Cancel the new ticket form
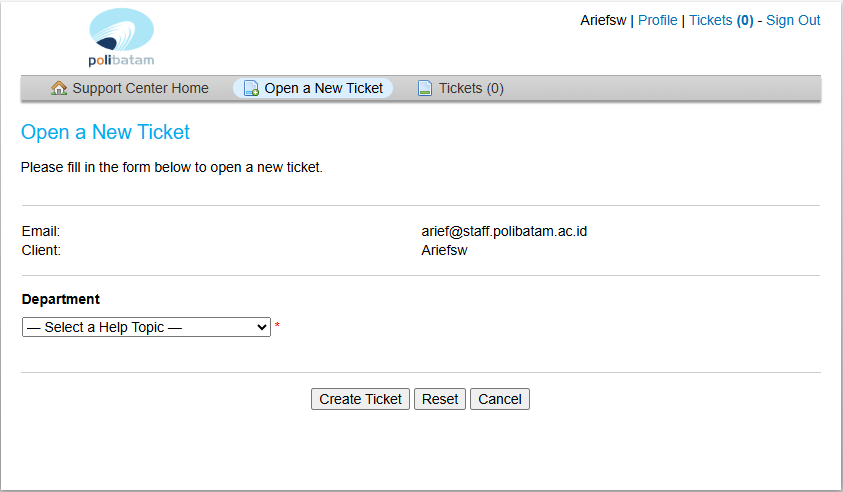The height and width of the screenshot is (492, 843). pos(500,399)
